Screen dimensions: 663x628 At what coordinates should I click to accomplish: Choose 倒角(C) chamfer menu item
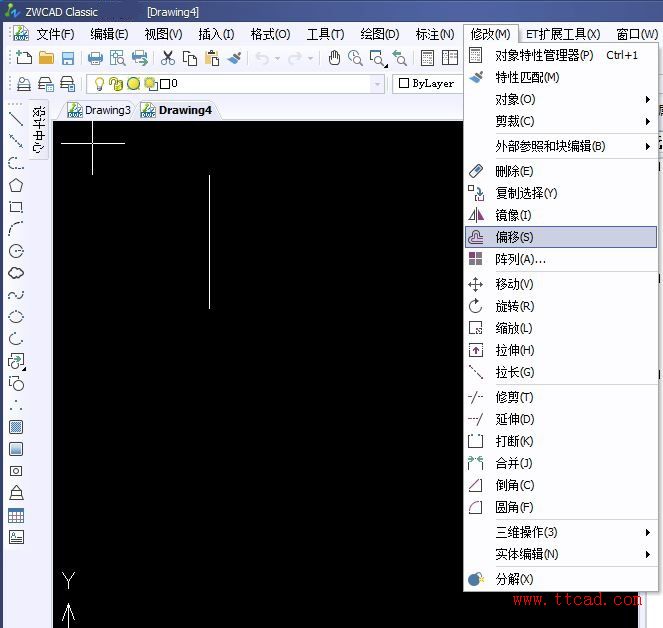[x=561, y=485]
